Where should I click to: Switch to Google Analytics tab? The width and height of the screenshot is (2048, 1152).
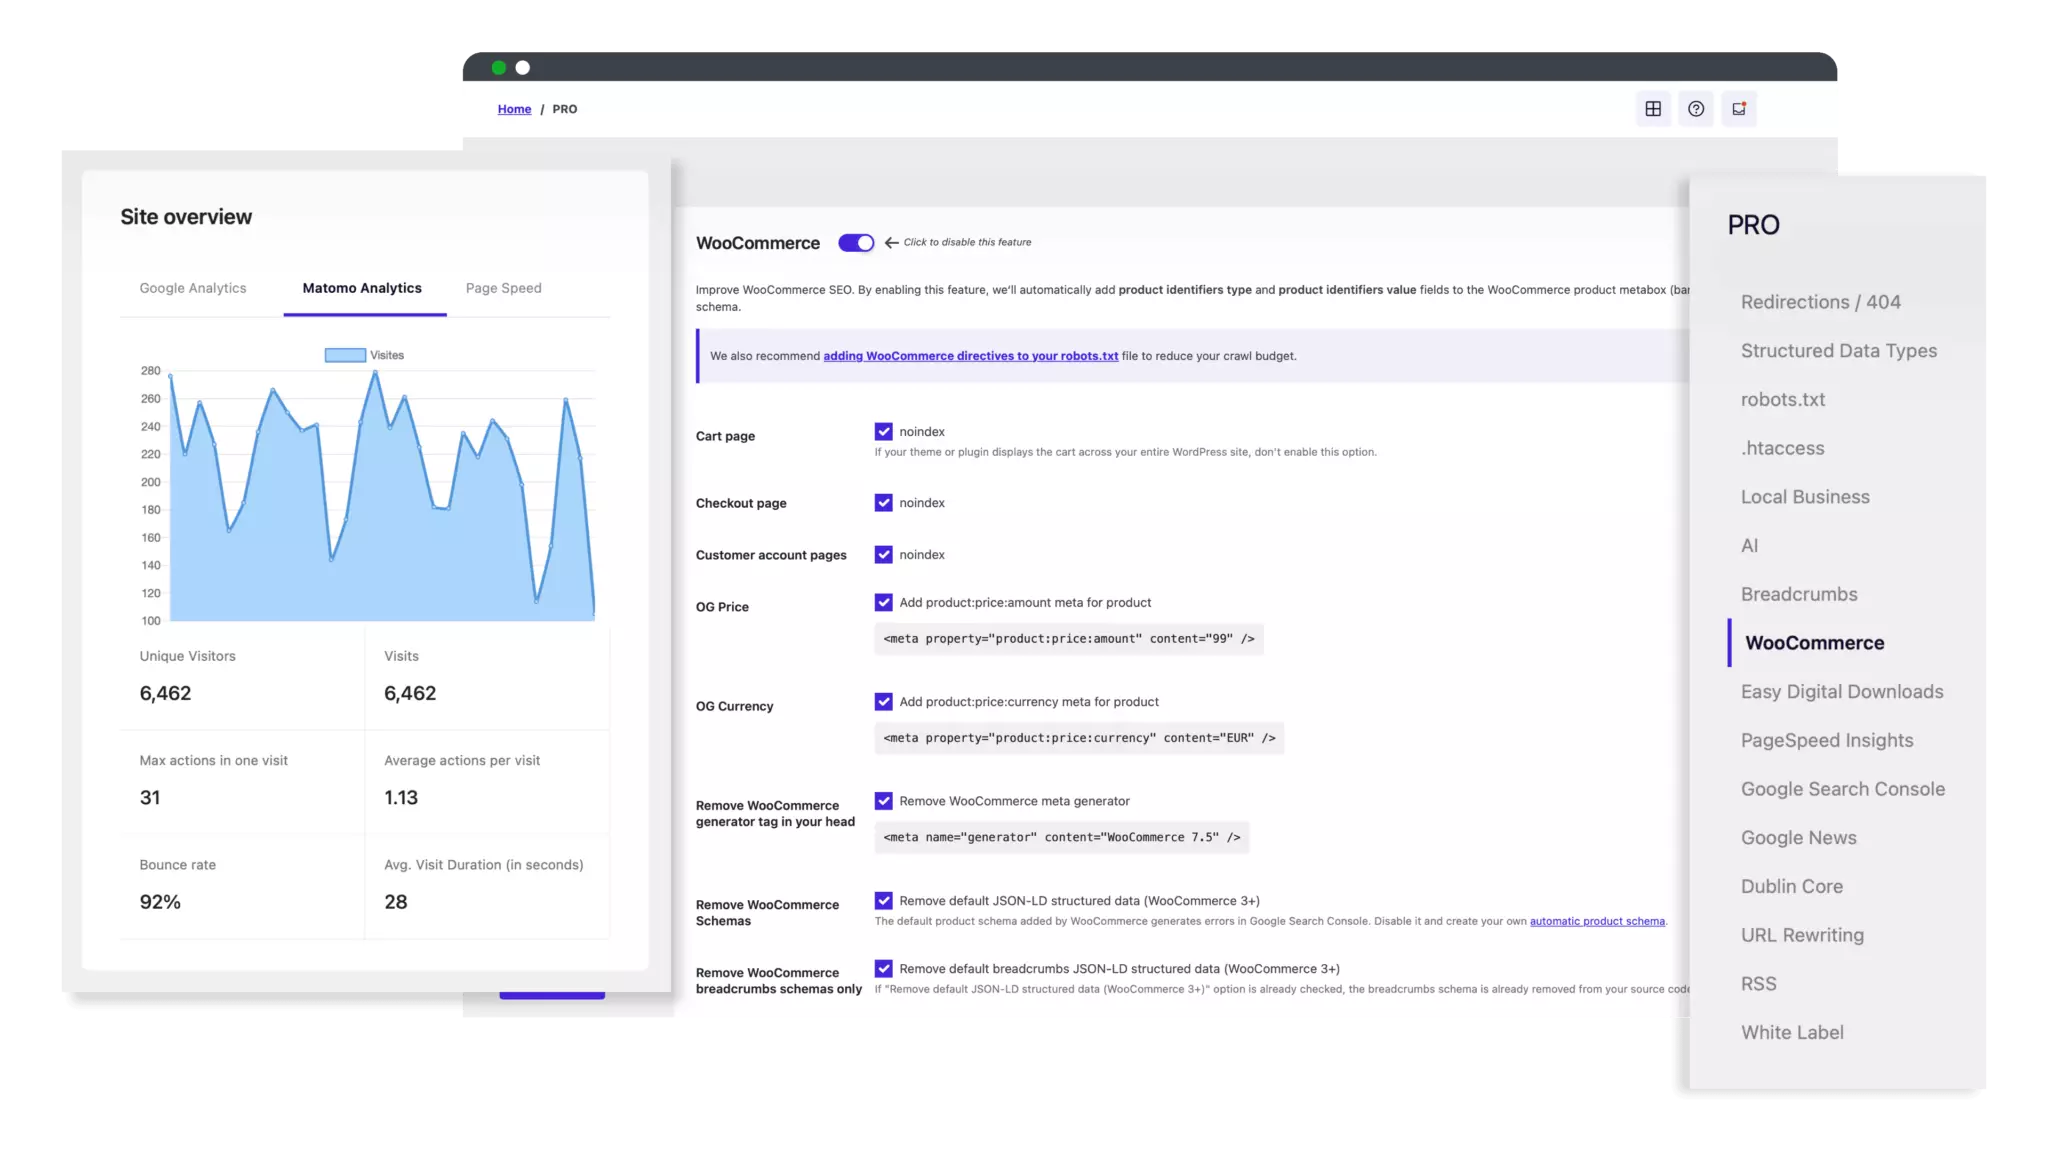coord(193,288)
